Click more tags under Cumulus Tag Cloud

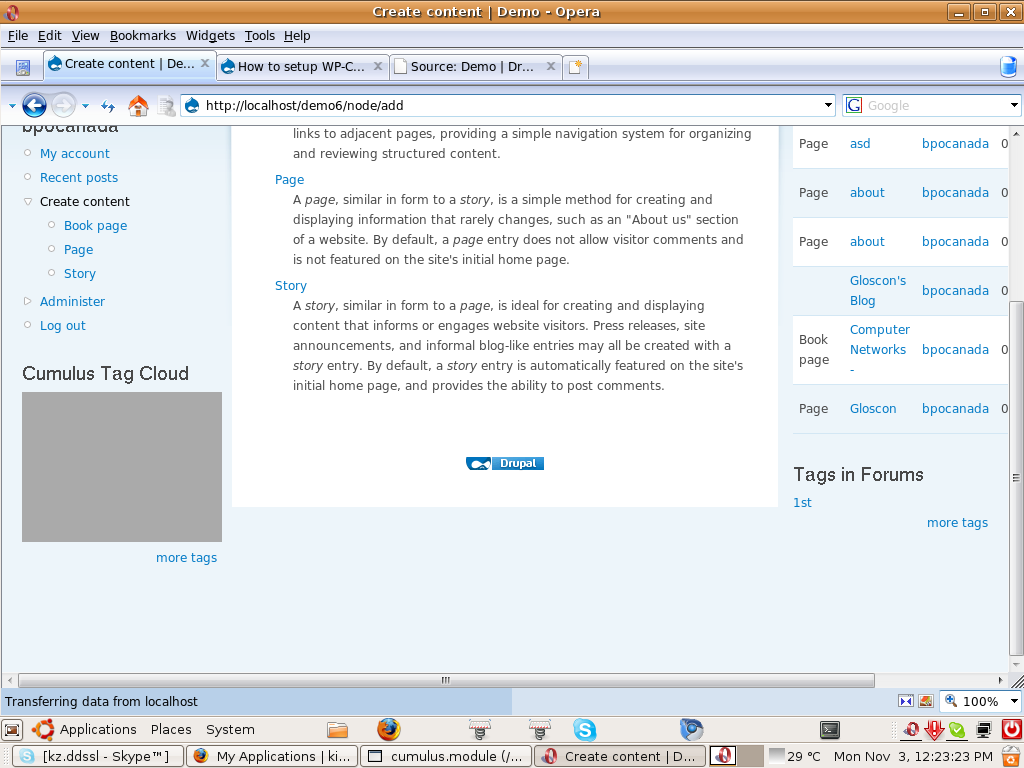tap(186, 557)
